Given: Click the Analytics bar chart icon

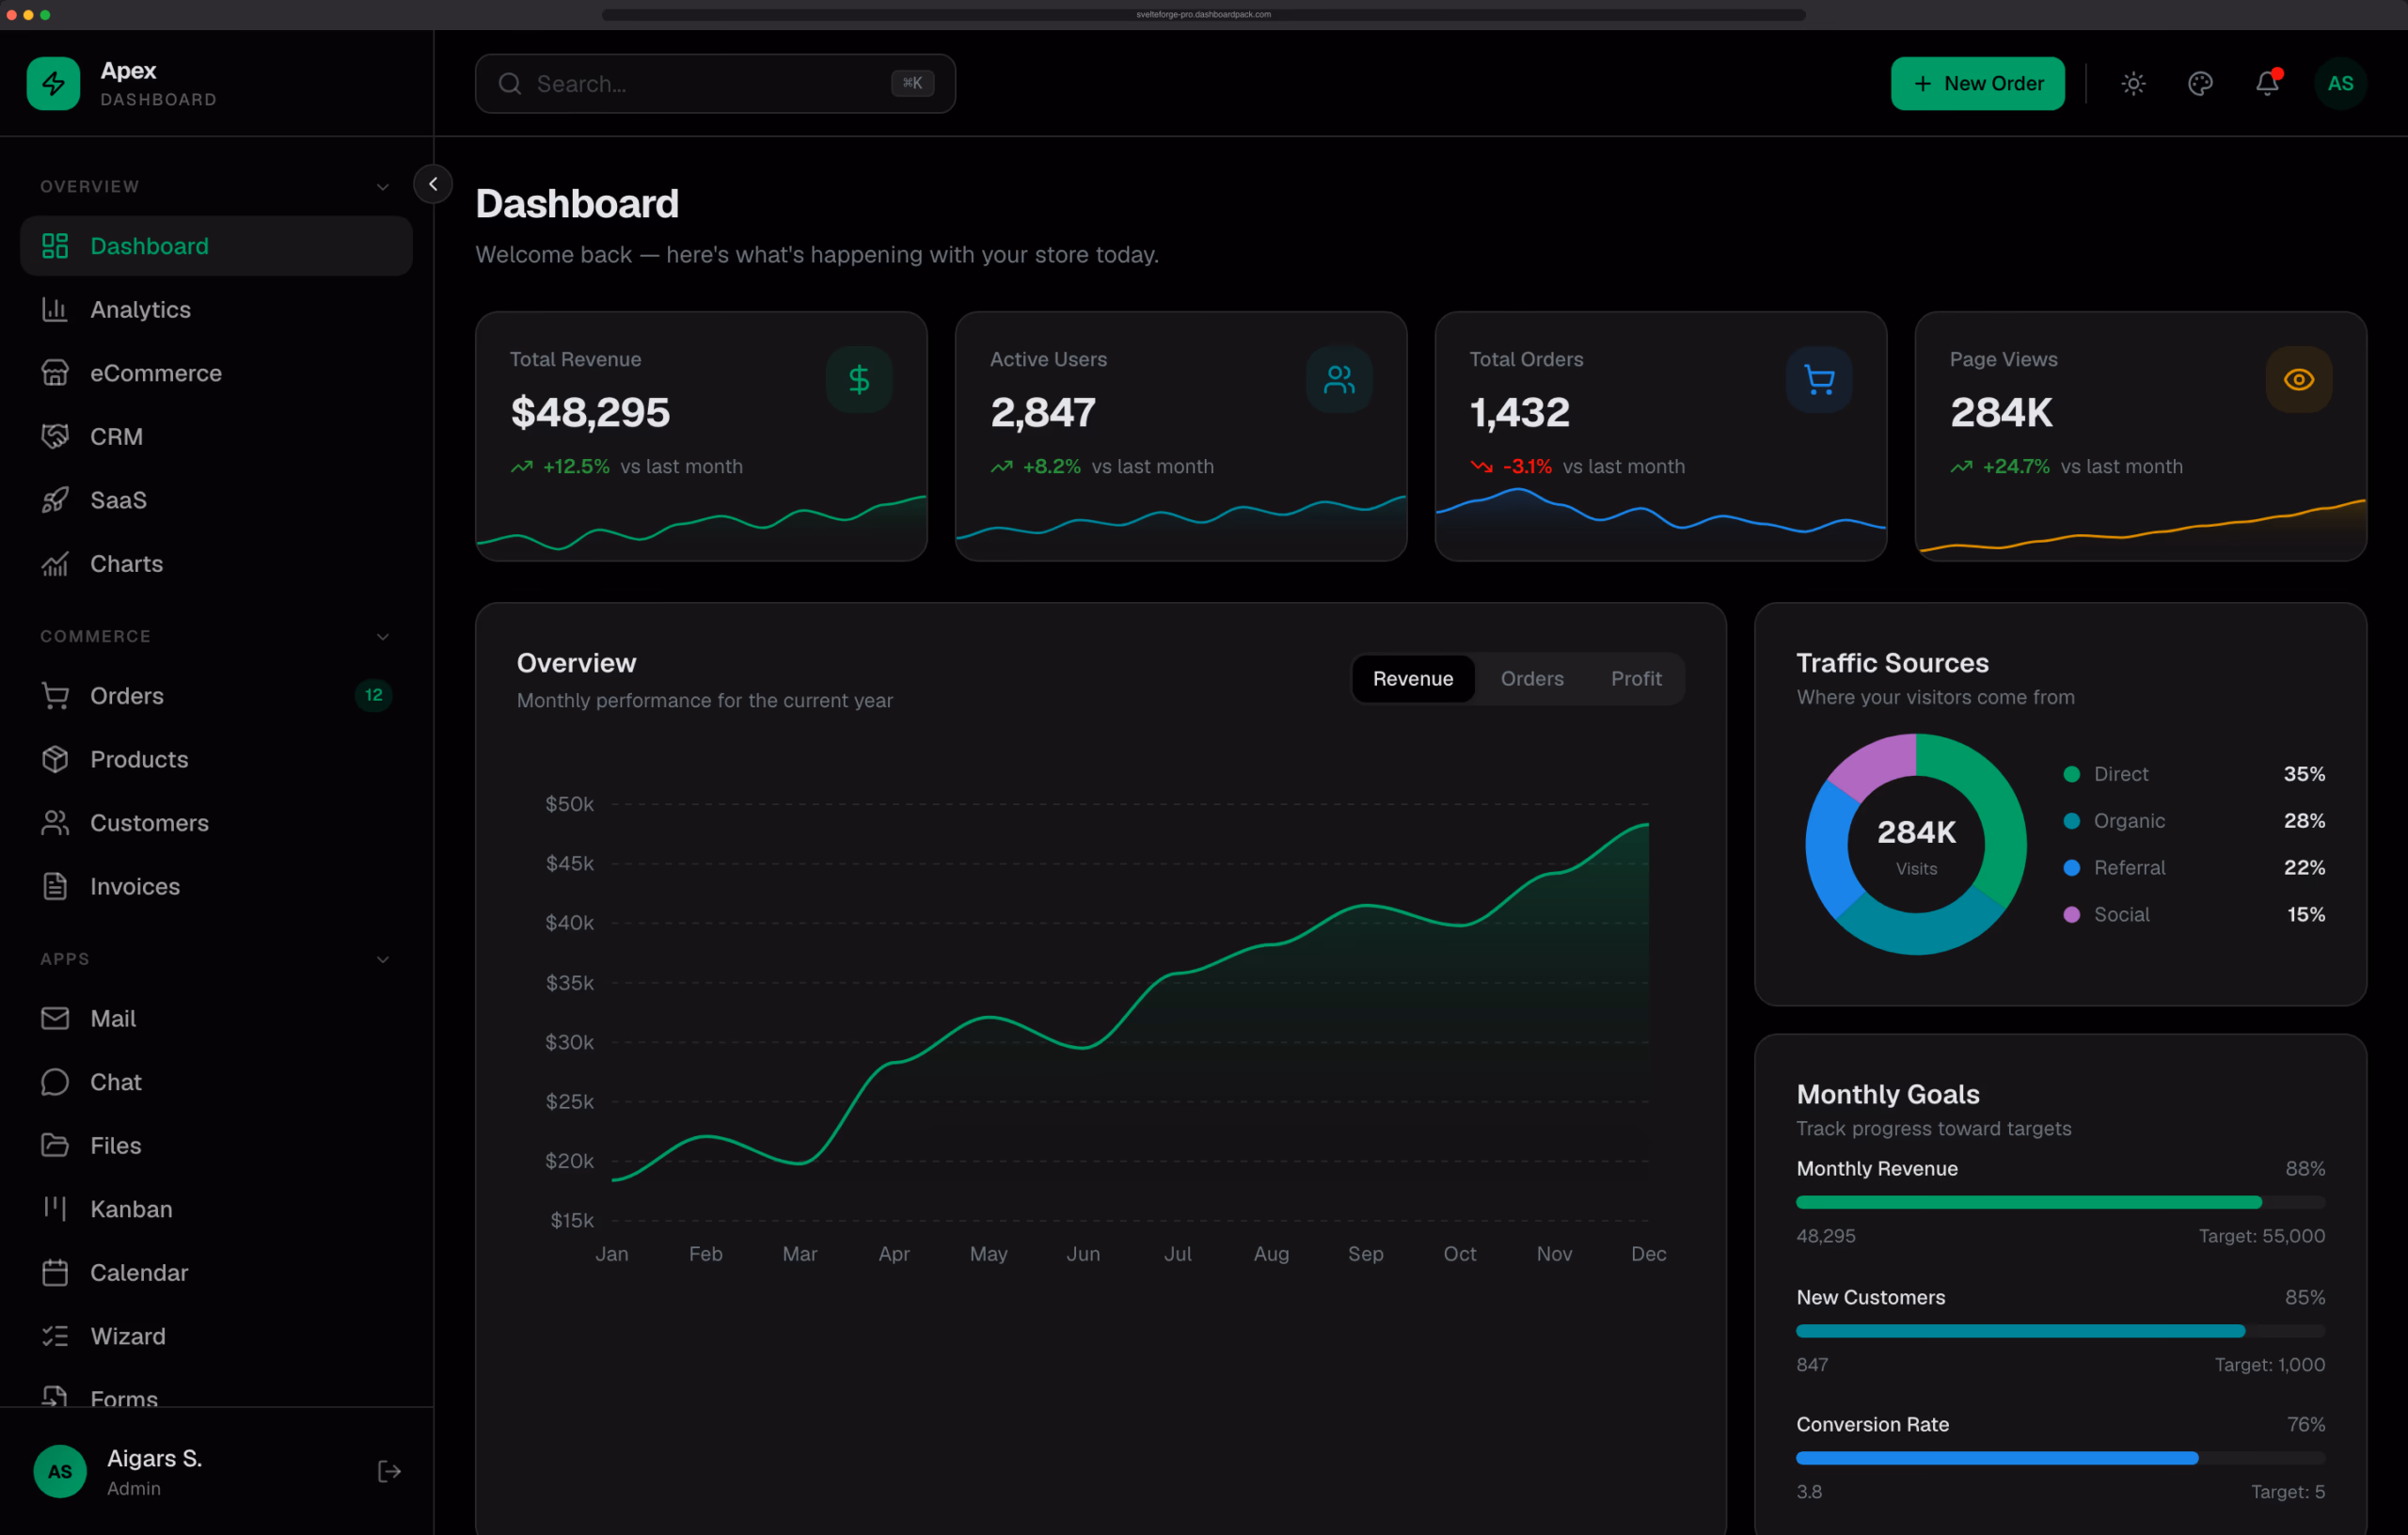Looking at the screenshot, I should (x=55, y=310).
